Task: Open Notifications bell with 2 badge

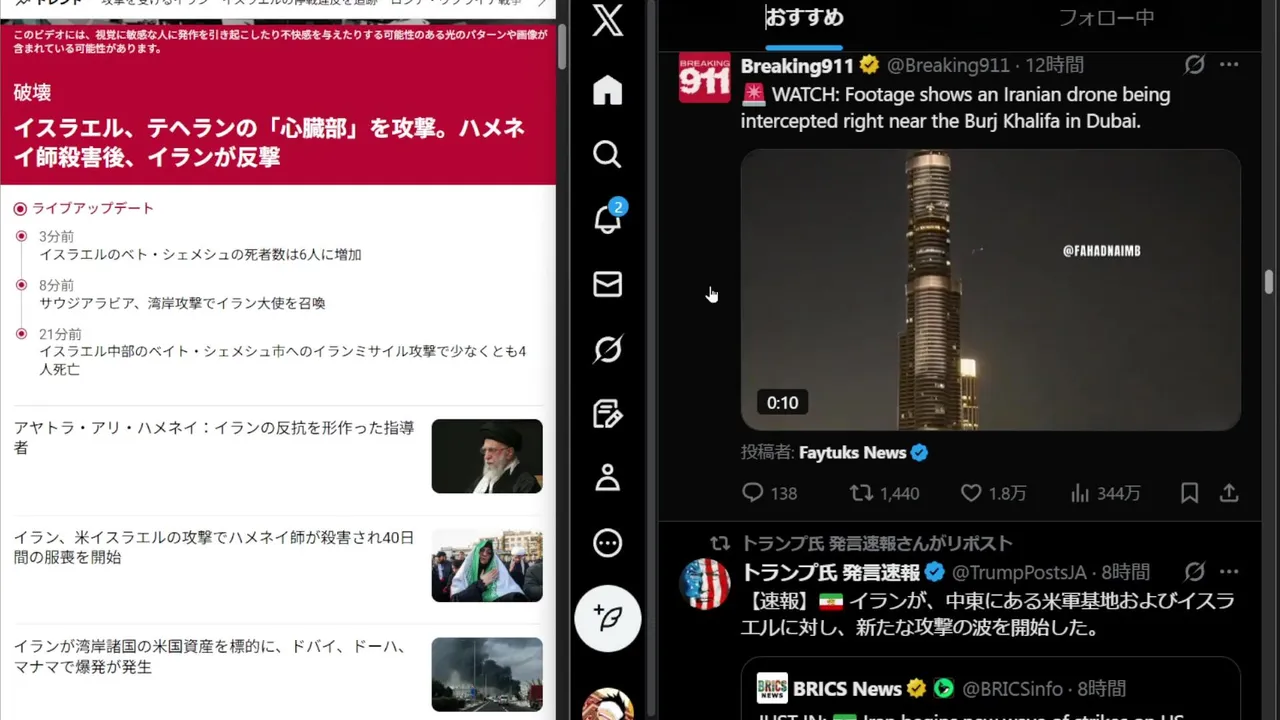Action: [x=608, y=218]
